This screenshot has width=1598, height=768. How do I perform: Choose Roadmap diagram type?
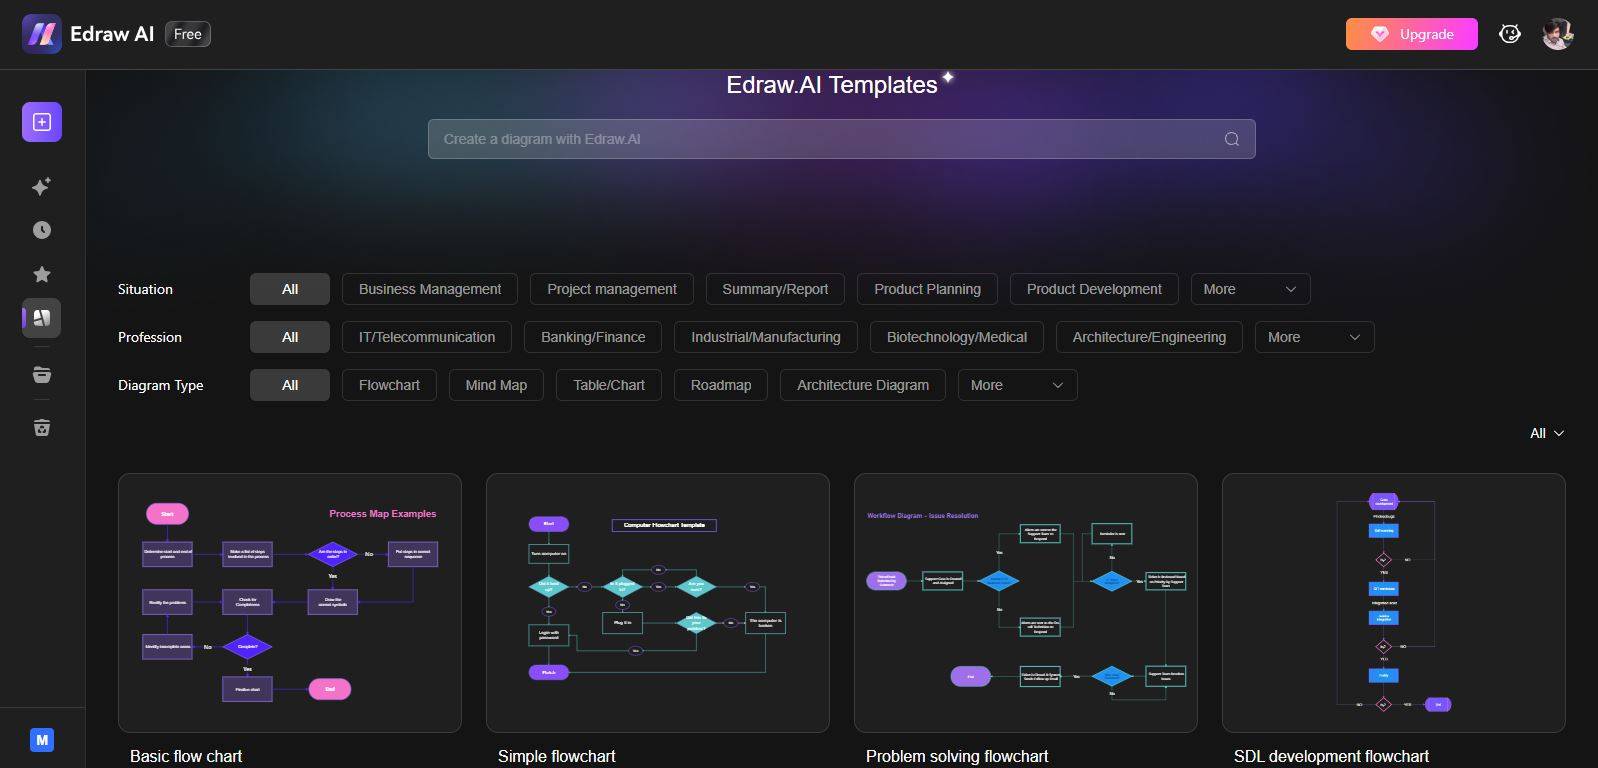click(721, 385)
